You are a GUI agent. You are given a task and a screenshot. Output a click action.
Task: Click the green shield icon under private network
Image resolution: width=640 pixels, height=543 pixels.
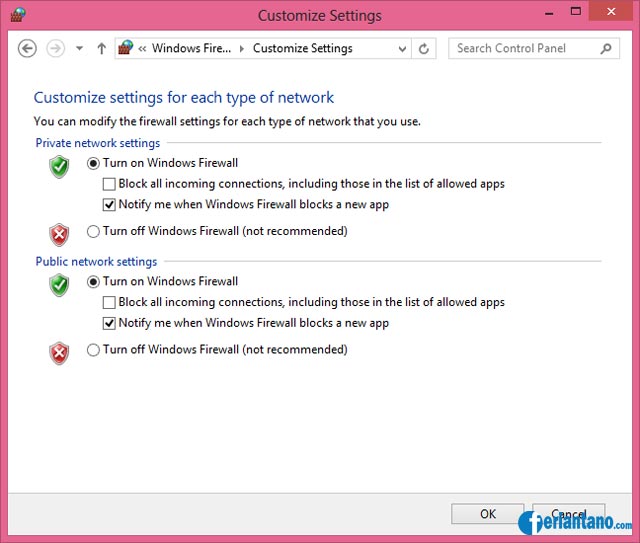(x=59, y=167)
